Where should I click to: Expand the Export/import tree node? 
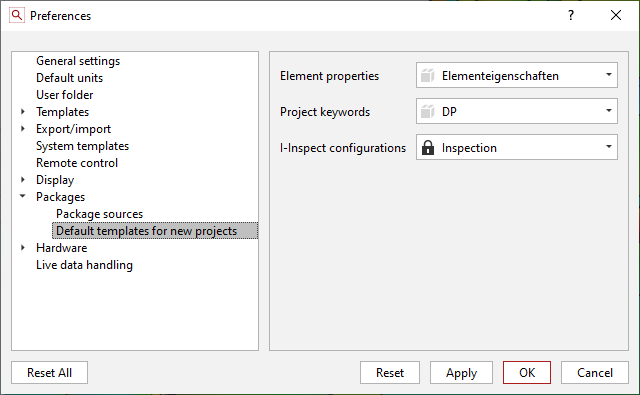tap(23, 129)
